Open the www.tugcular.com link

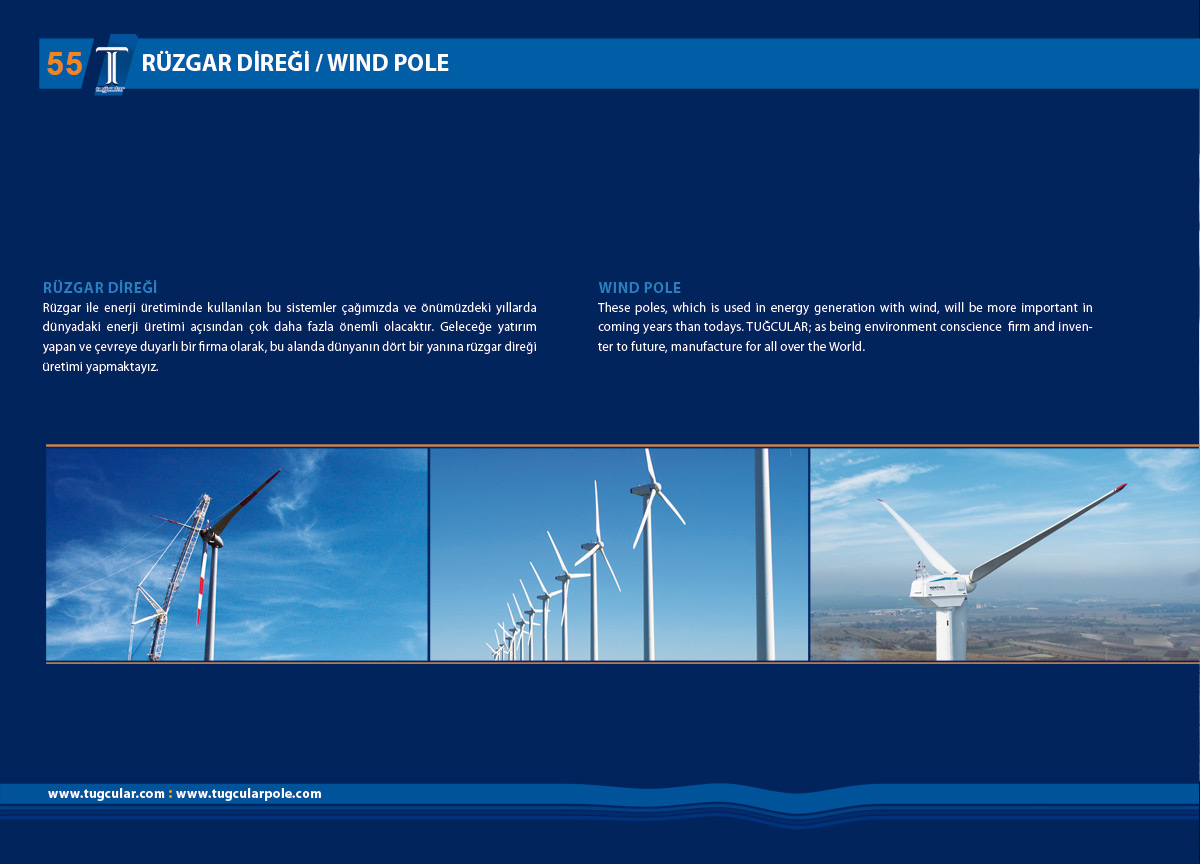106,794
